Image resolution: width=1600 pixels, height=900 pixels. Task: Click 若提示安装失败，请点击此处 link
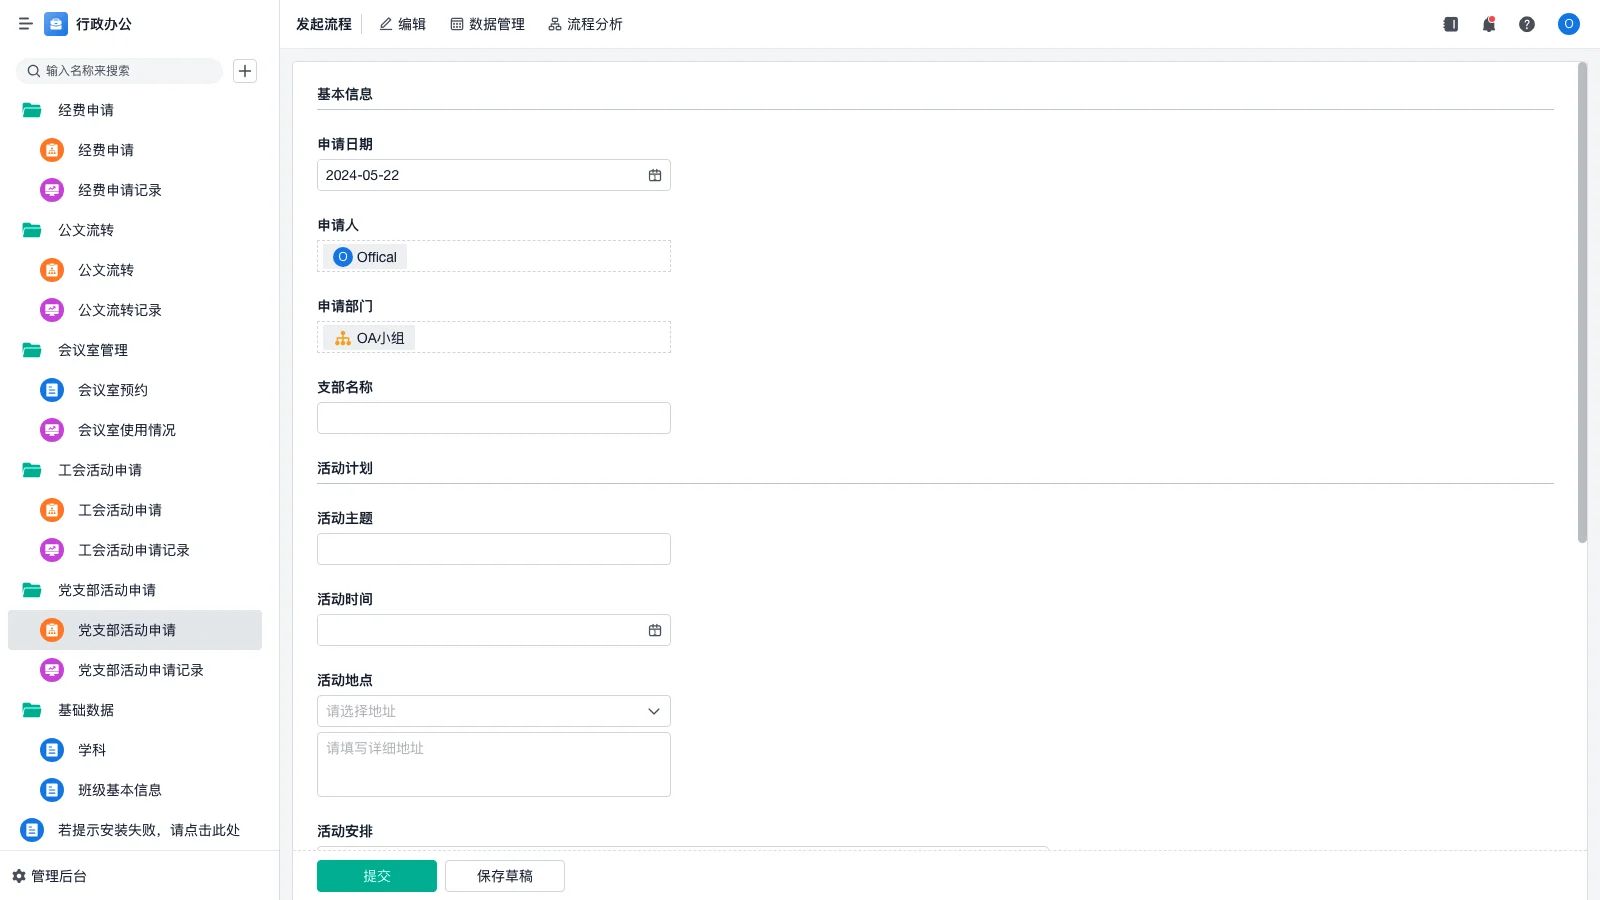[149, 830]
